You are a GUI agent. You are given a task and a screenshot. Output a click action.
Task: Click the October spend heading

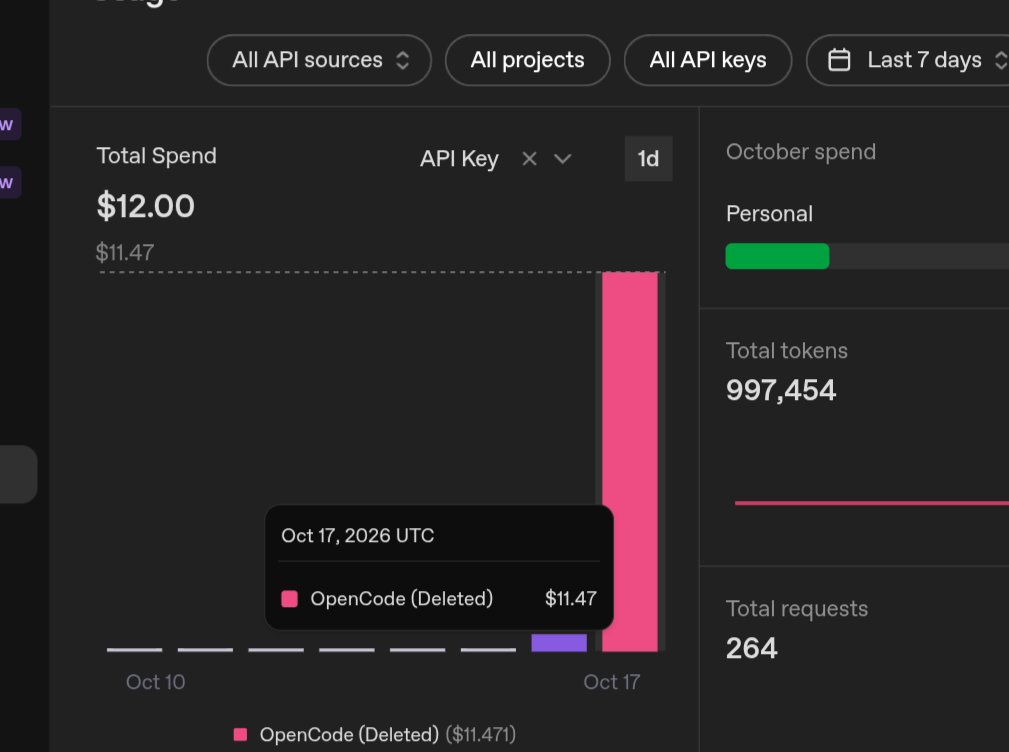point(801,152)
